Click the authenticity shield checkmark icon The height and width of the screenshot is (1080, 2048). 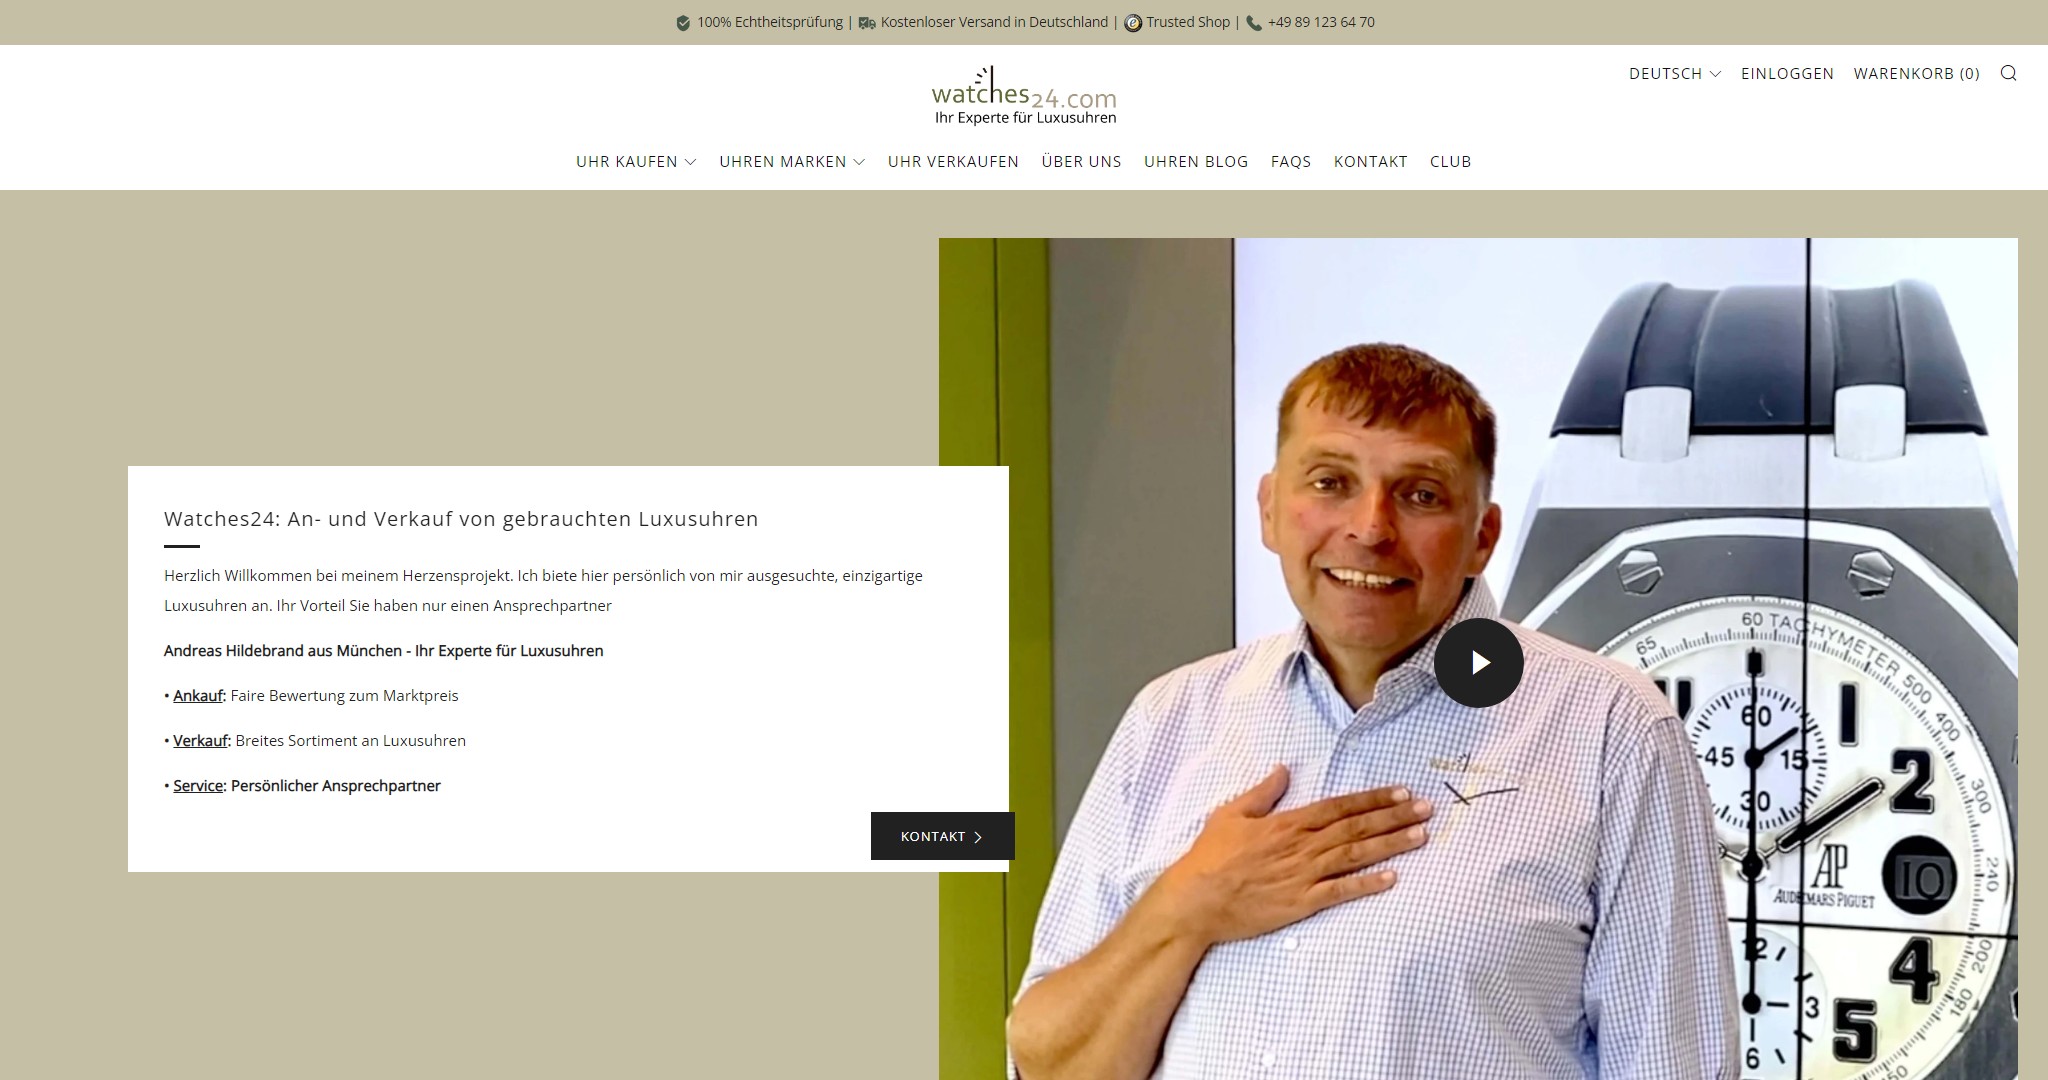point(683,23)
